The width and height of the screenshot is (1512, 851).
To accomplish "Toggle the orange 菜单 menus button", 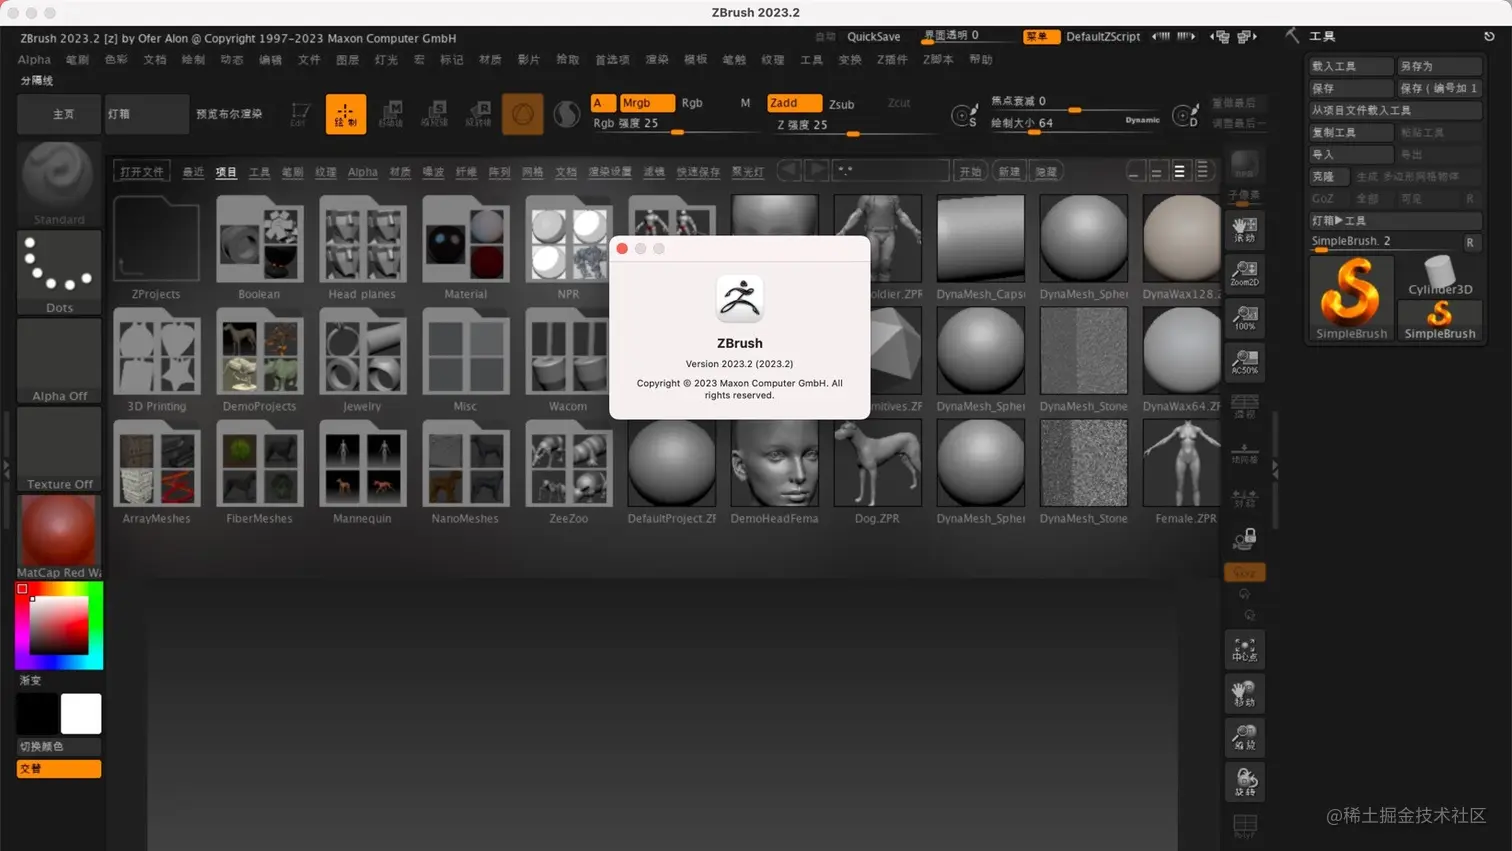I will tap(1041, 36).
